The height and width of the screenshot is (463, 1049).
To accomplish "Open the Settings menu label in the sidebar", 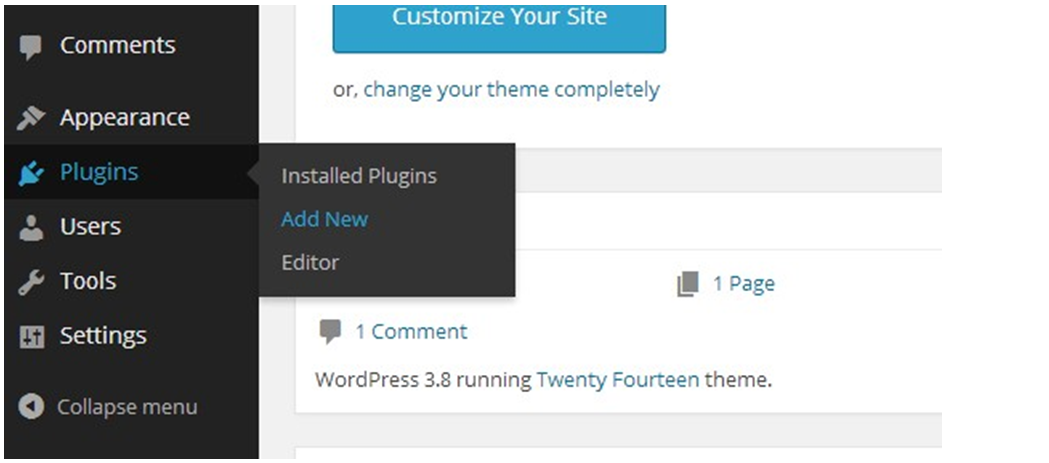I will 103,336.
